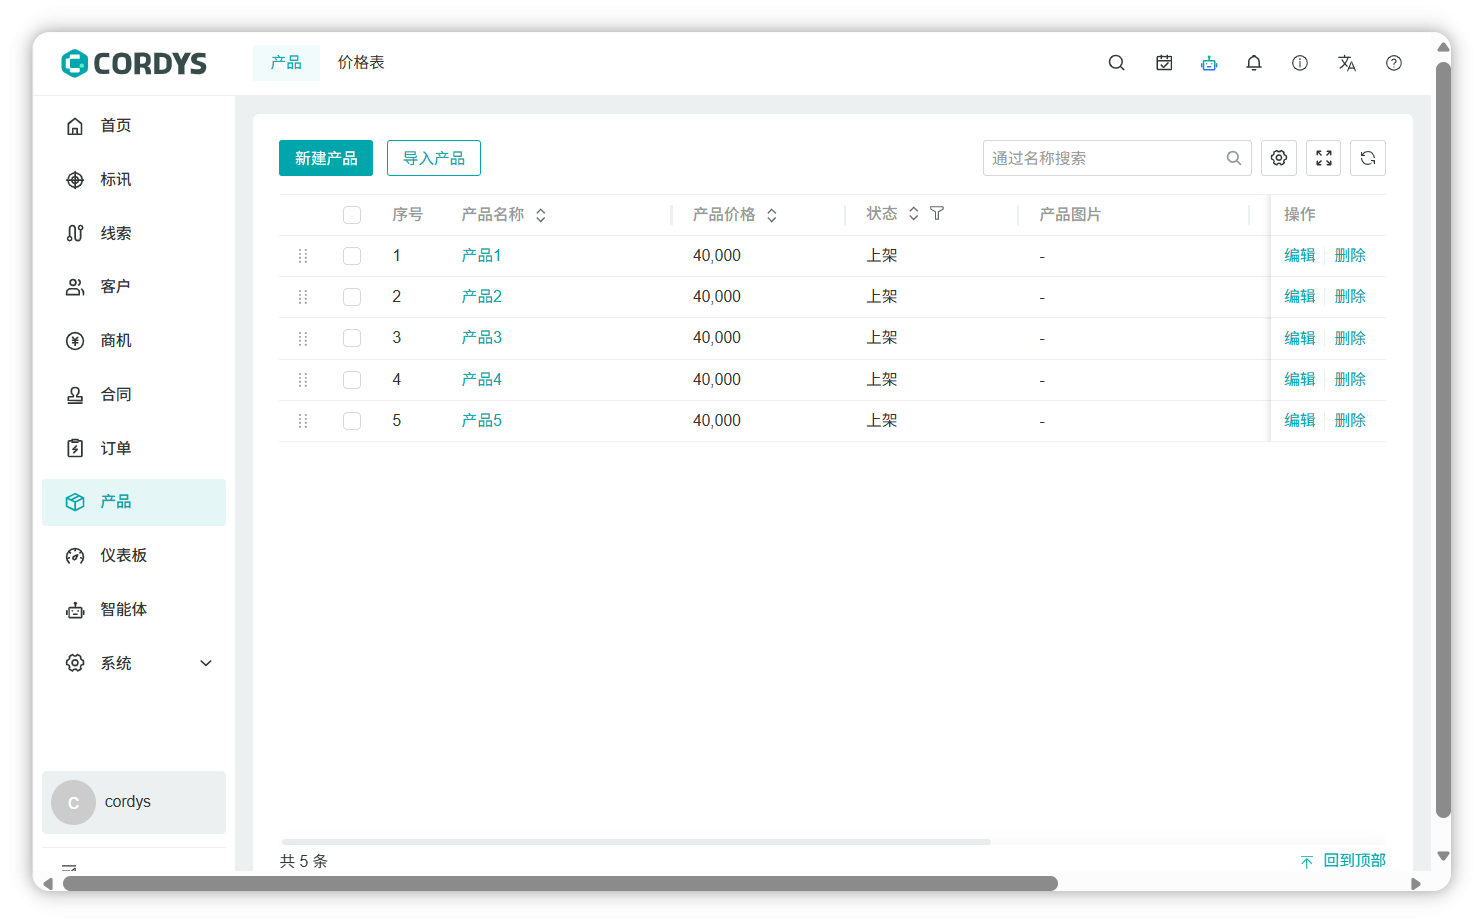1483x923 pixels.
Task: Click the info circle icon in header
Action: point(1300,63)
